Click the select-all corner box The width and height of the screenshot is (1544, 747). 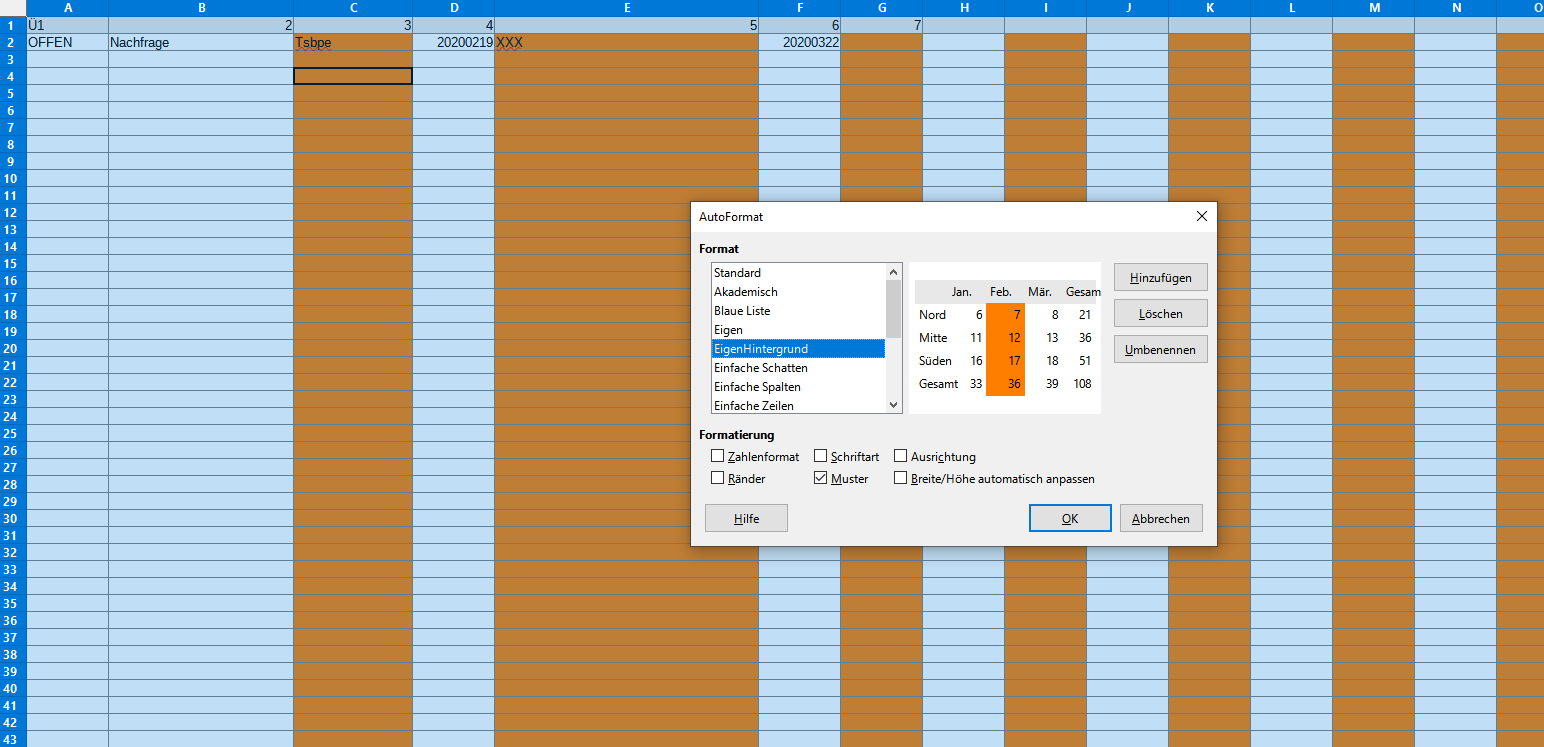pyautogui.click(x=13, y=8)
